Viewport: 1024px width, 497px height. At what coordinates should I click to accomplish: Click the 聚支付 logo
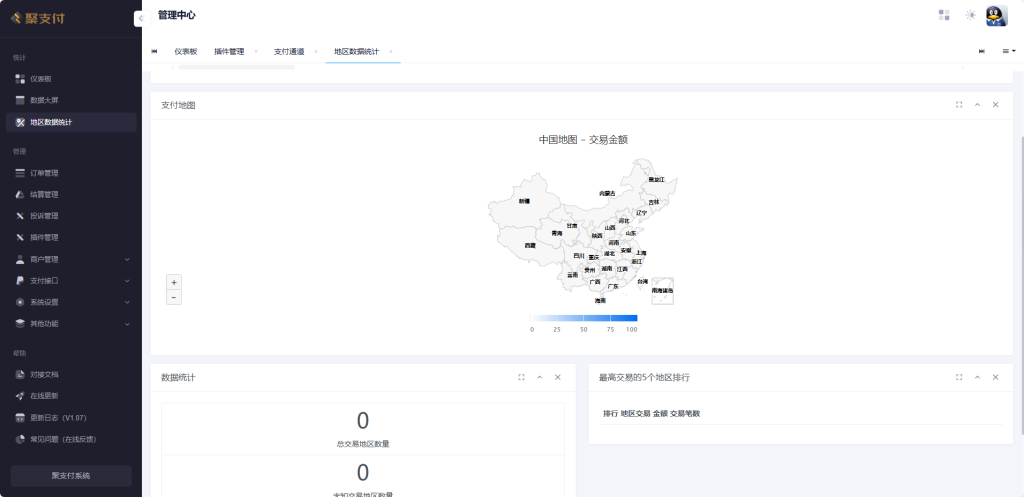click(x=38, y=18)
